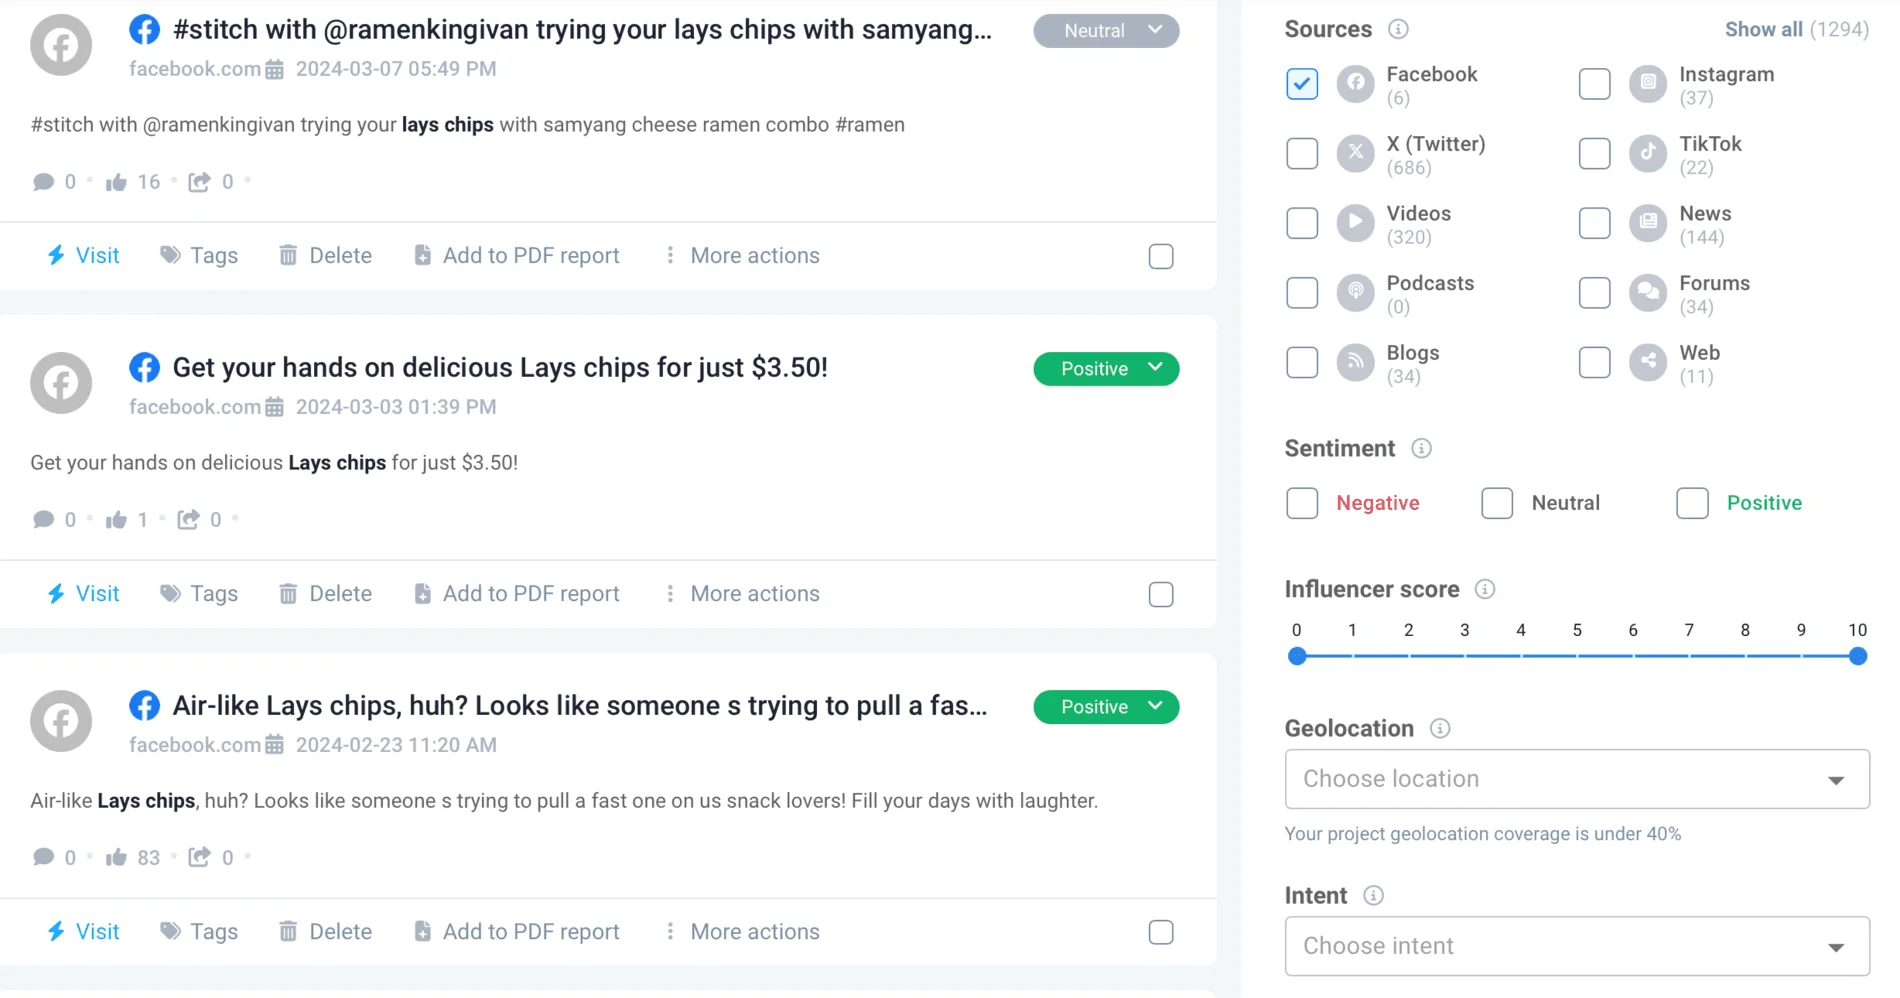Click the comment icon on the first Lays post
Viewport: 1900px width, 998px height.
[x=45, y=181]
